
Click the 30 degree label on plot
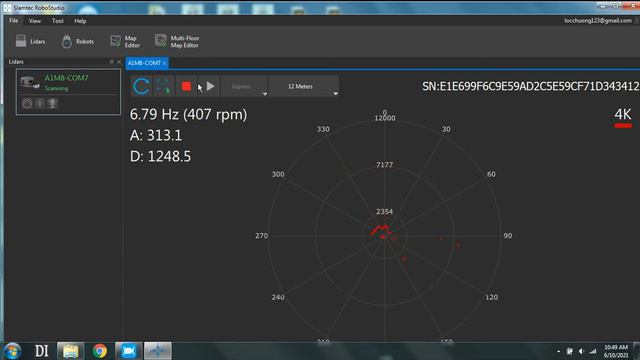click(446, 129)
